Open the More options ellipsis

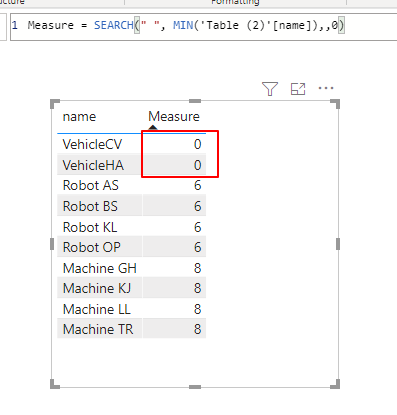[x=326, y=88]
